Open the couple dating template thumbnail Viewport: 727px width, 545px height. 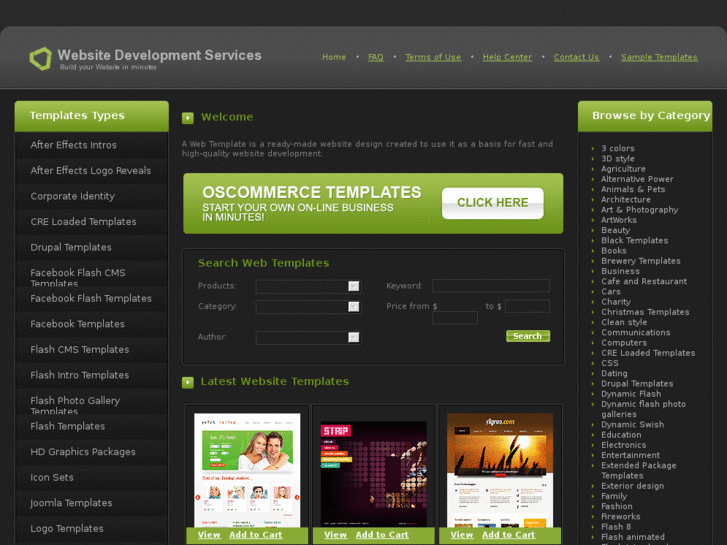[247, 470]
